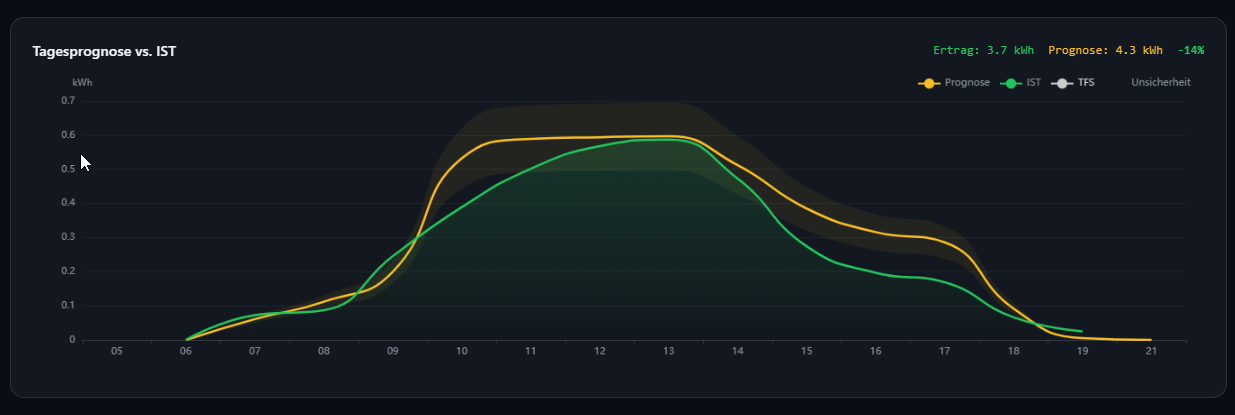This screenshot has width=1235, height=415.
Task: Click the 12 hour mark on x-axis
Action: click(600, 352)
